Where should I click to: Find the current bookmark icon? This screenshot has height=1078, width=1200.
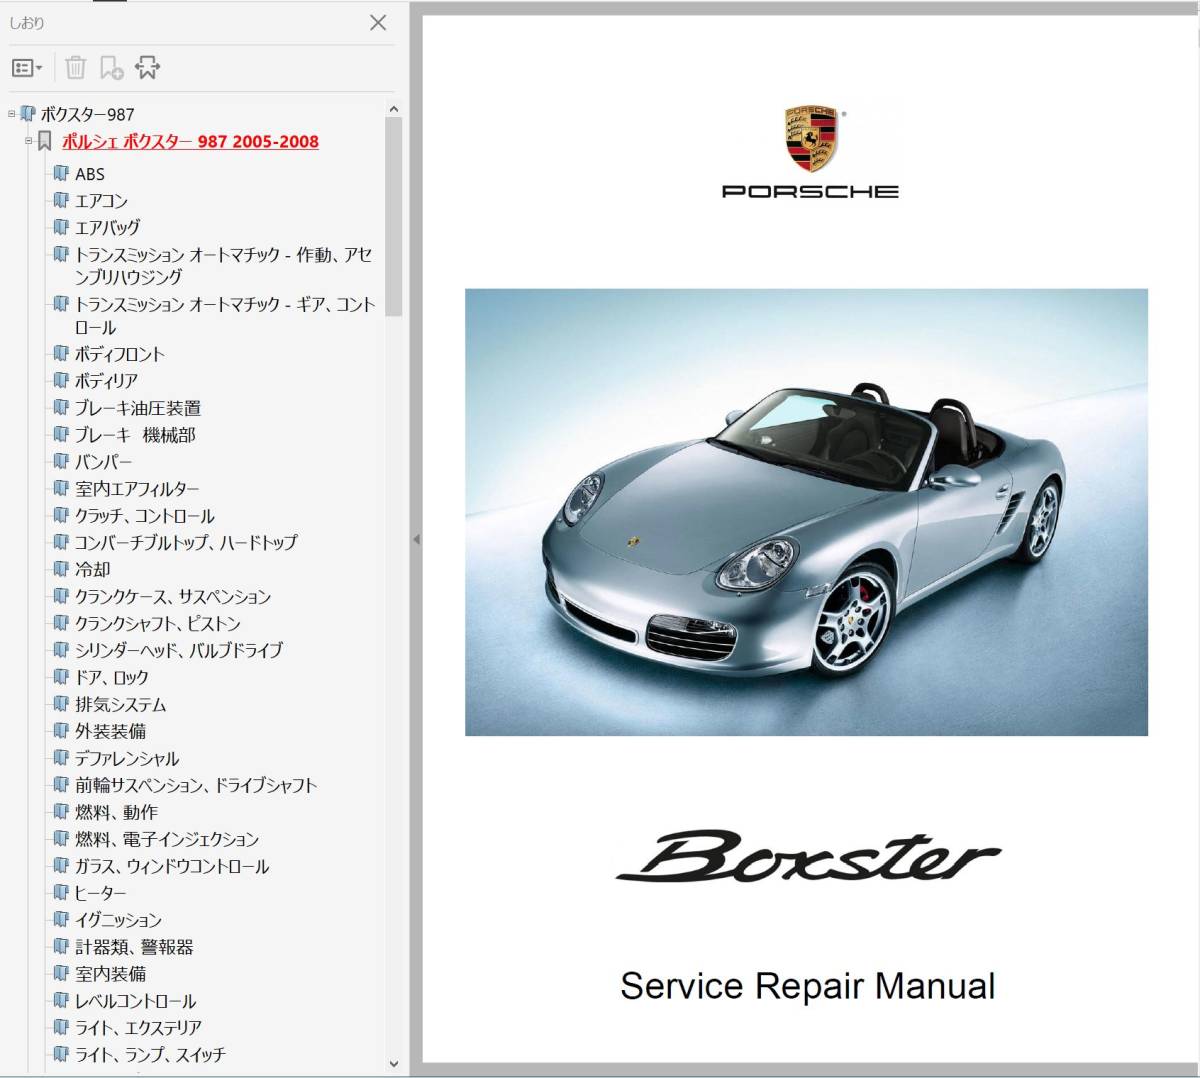pos(147,68)
